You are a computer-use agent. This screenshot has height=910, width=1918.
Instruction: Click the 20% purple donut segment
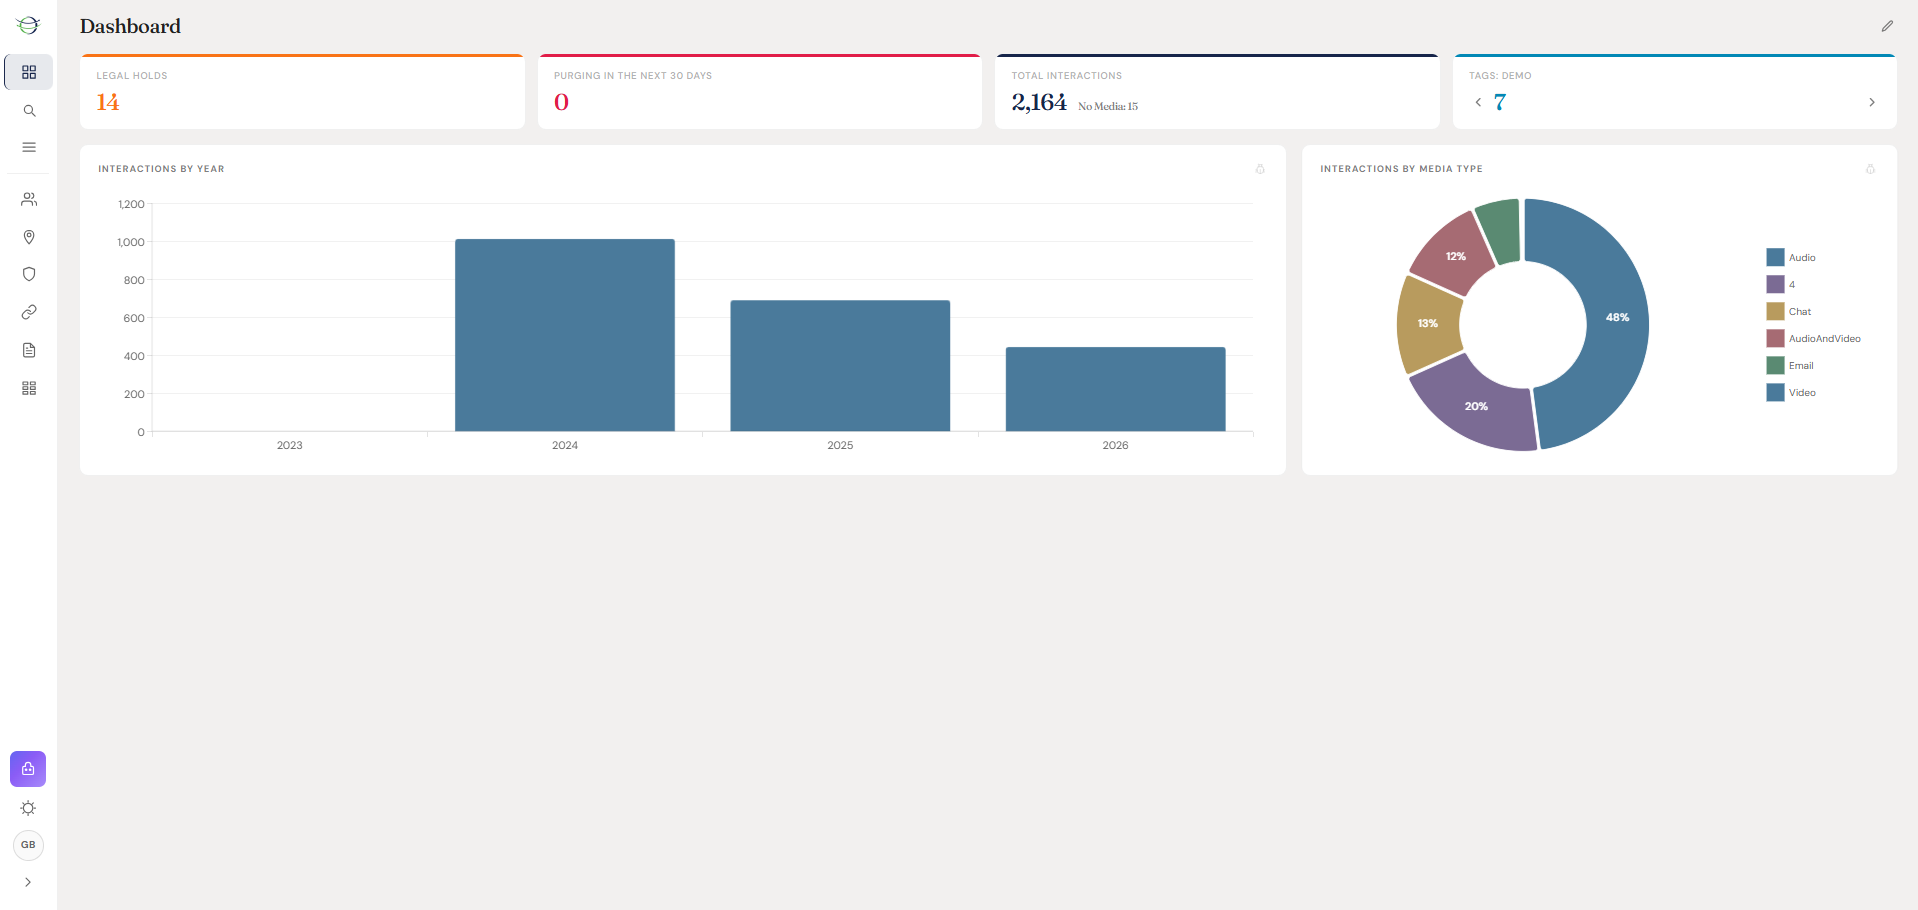[1477, 406]
